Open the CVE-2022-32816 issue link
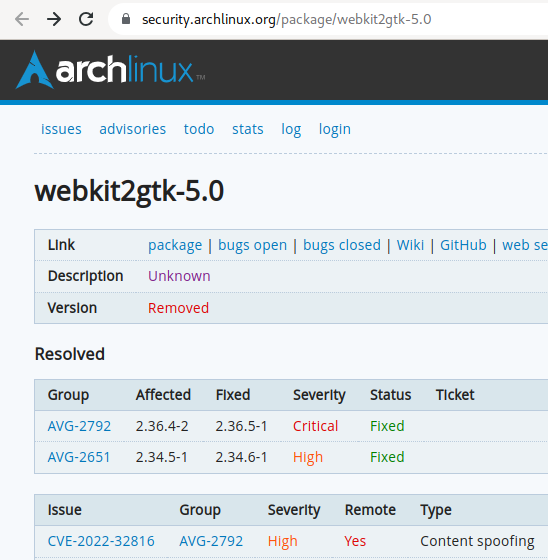Viewport: 548px width, 560px height. (x=101, y=541)
